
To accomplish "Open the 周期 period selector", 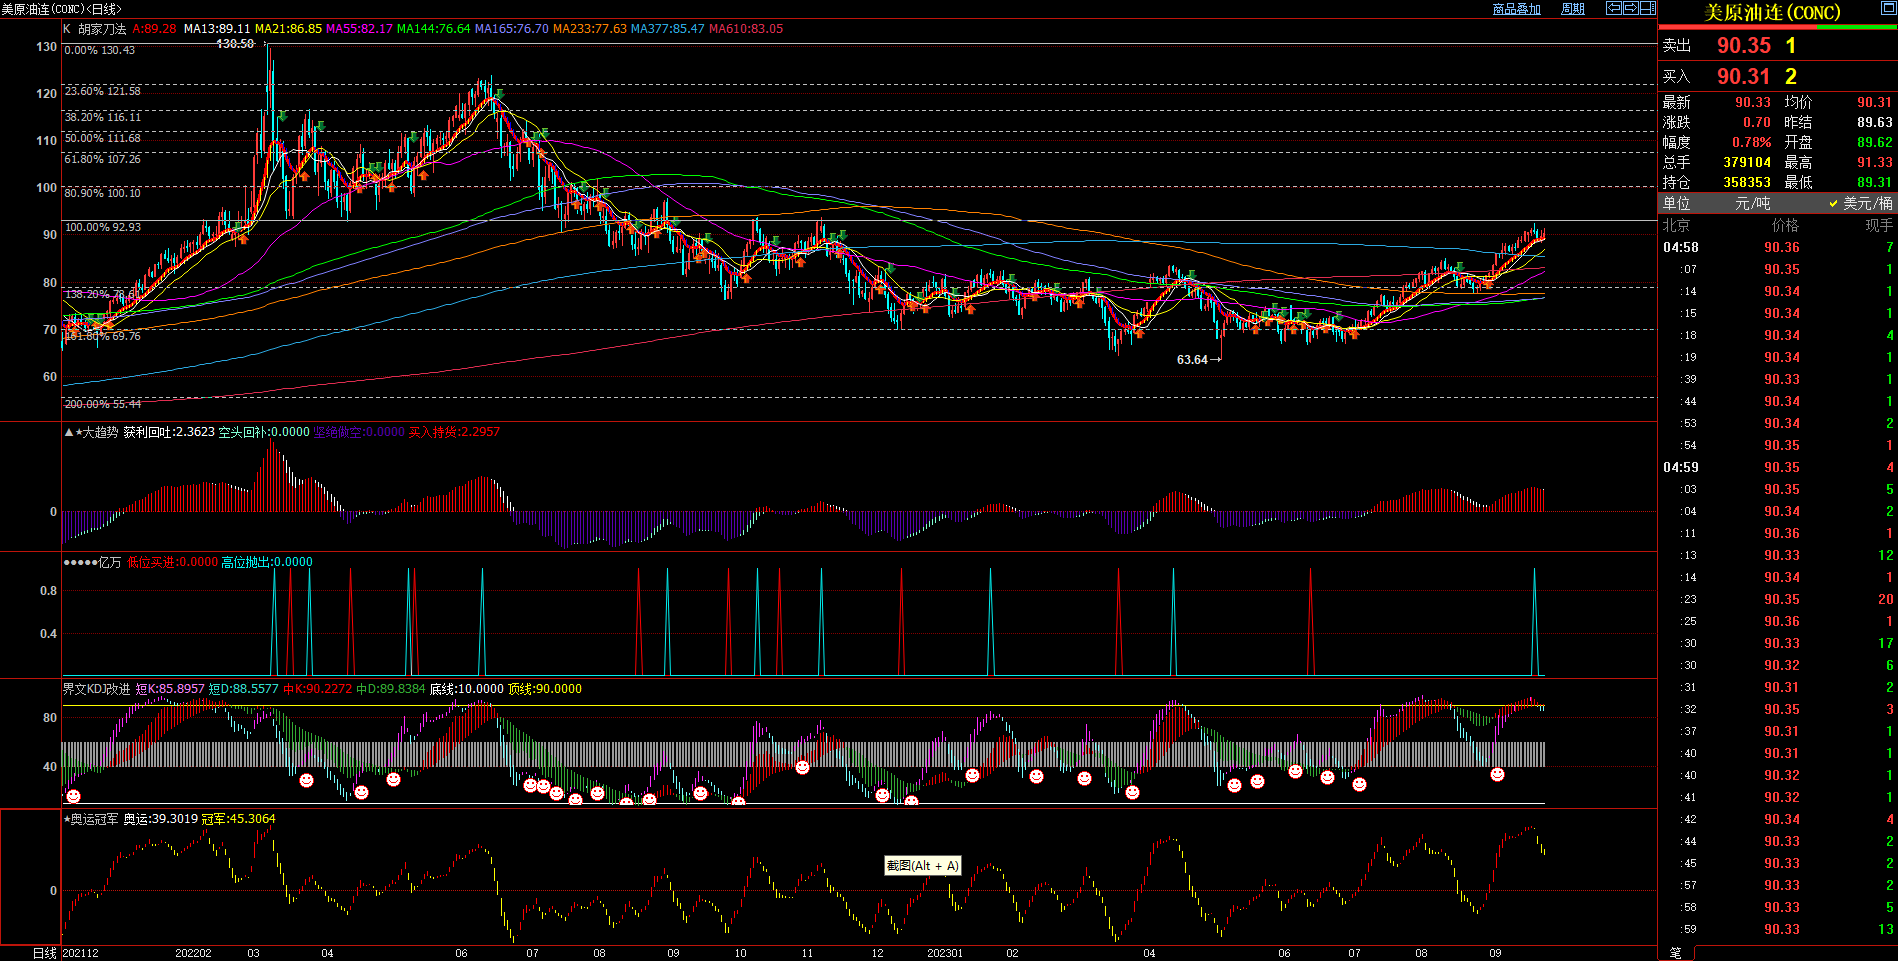I will pyautogui.click(x=1573, y=9).
